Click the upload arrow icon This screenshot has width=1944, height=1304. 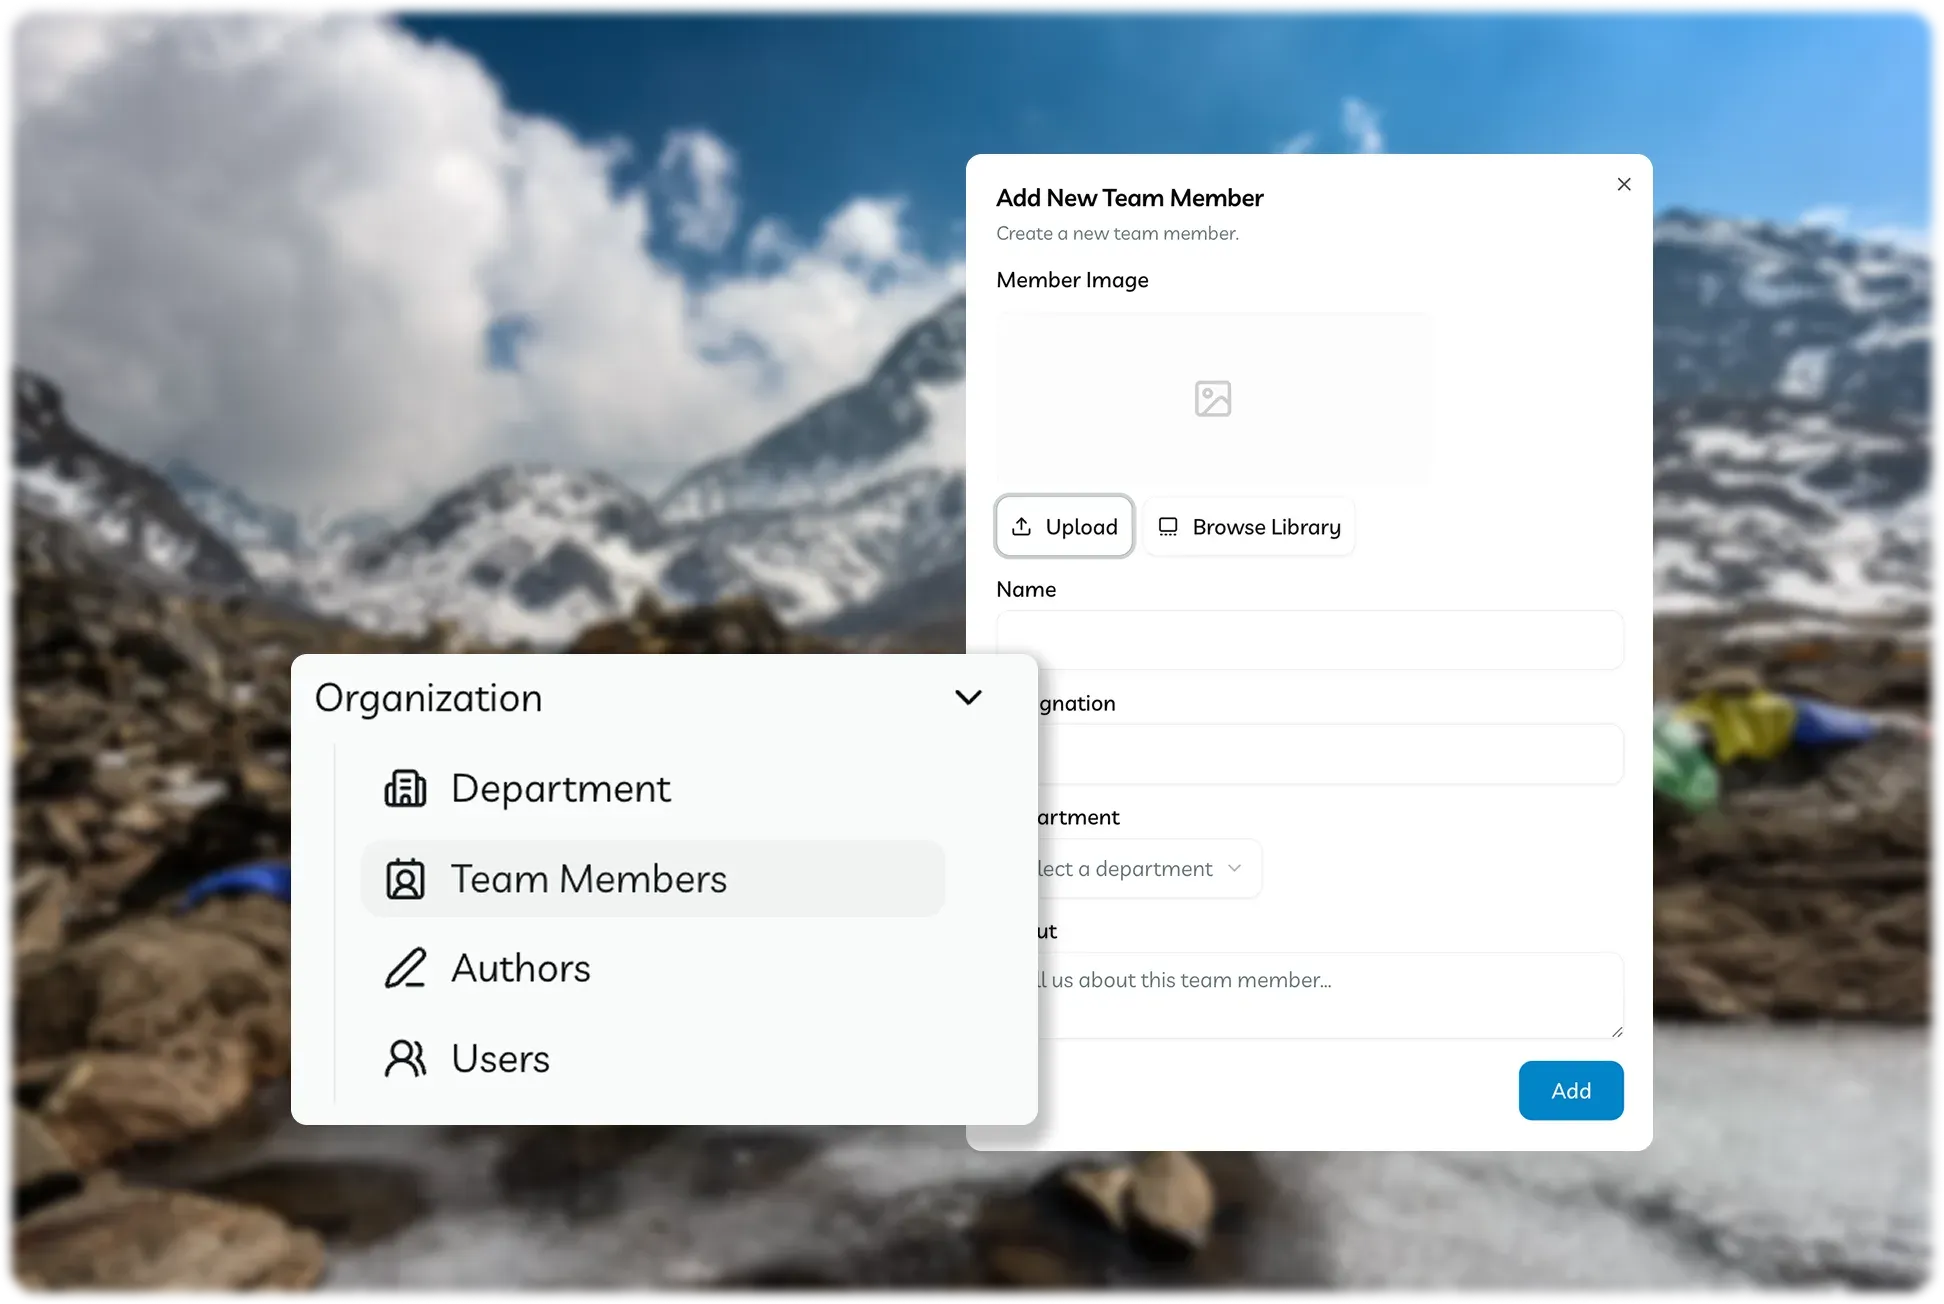pyautogui.click(x=1021, y=526)
